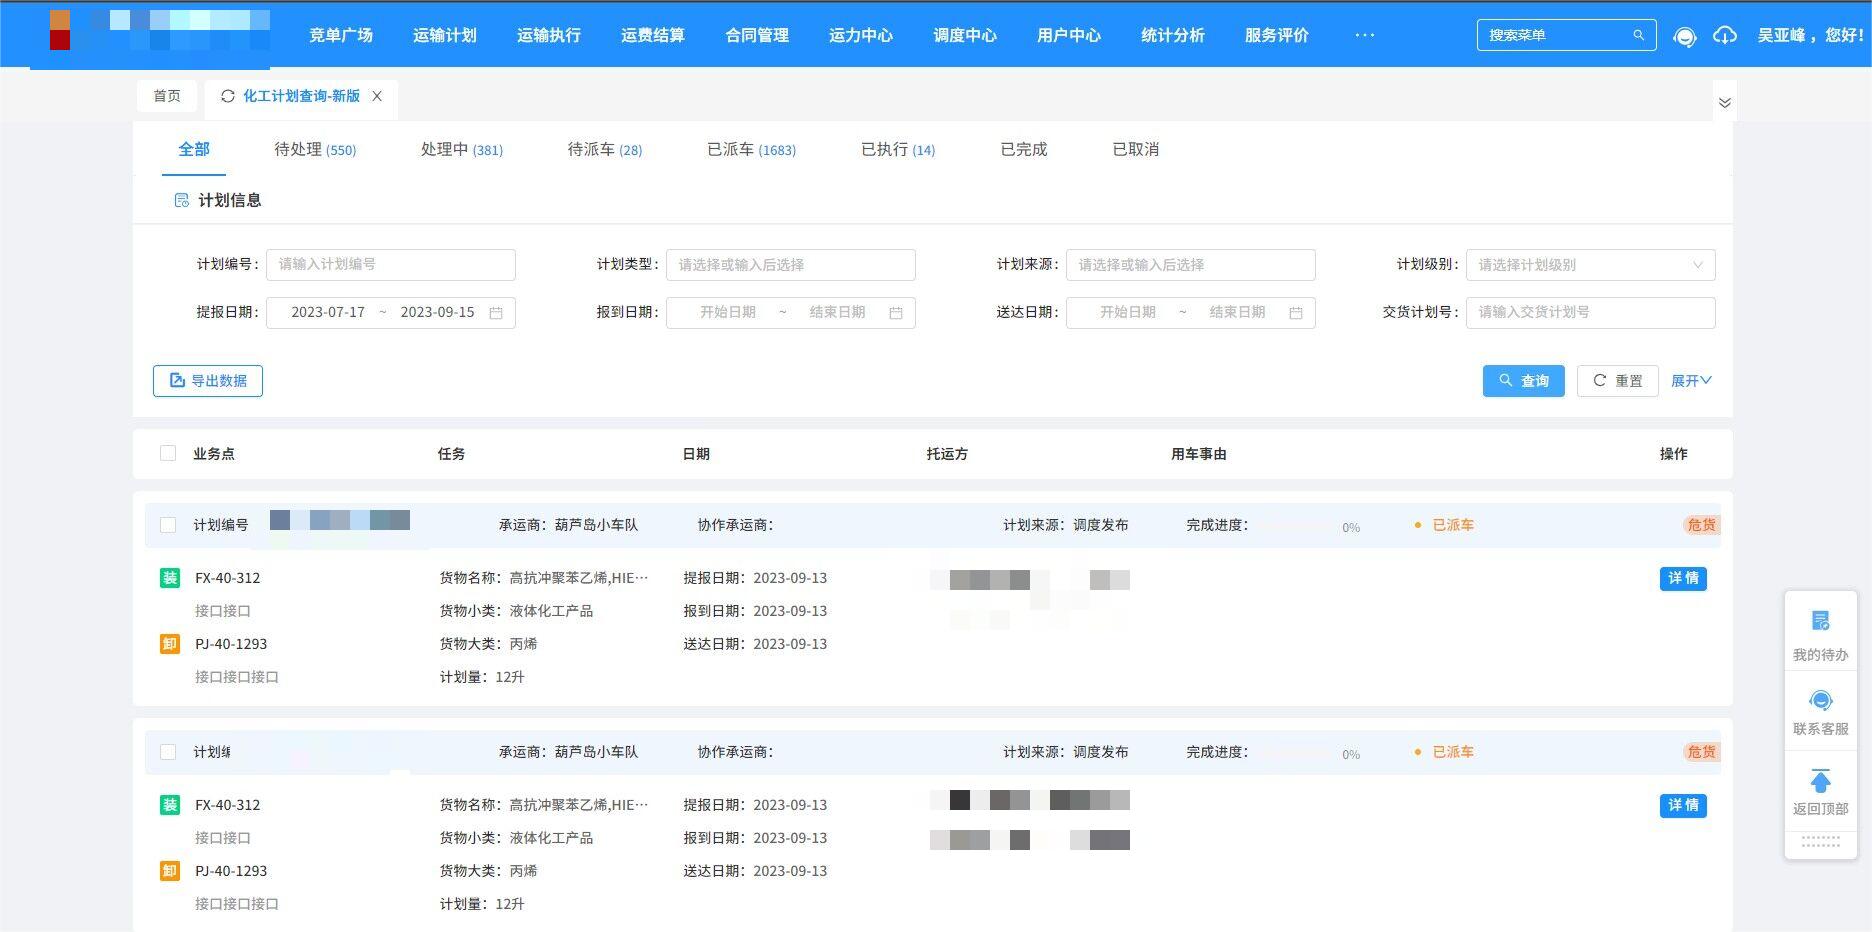Expand more filters with 展开
This screenshot has width=1872, height=932.
(x=1691, y=381)
